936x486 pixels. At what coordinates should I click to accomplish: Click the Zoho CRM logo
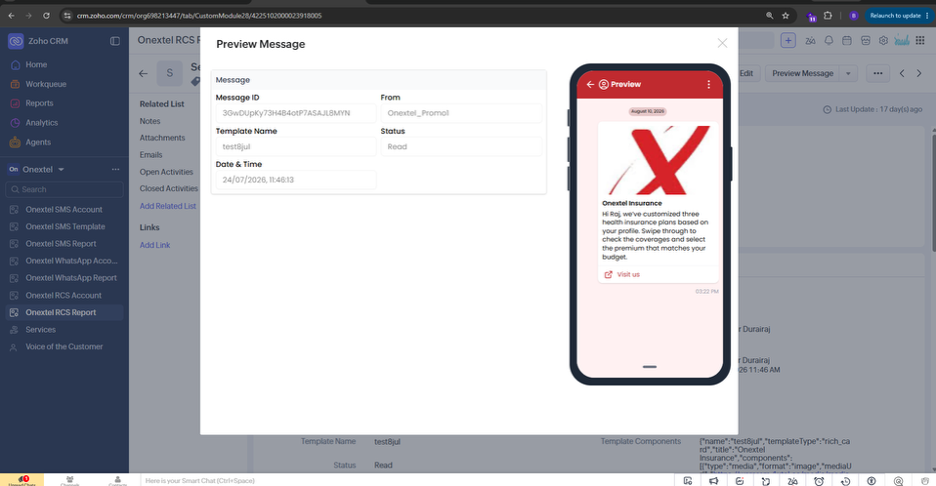coord(16,41)
